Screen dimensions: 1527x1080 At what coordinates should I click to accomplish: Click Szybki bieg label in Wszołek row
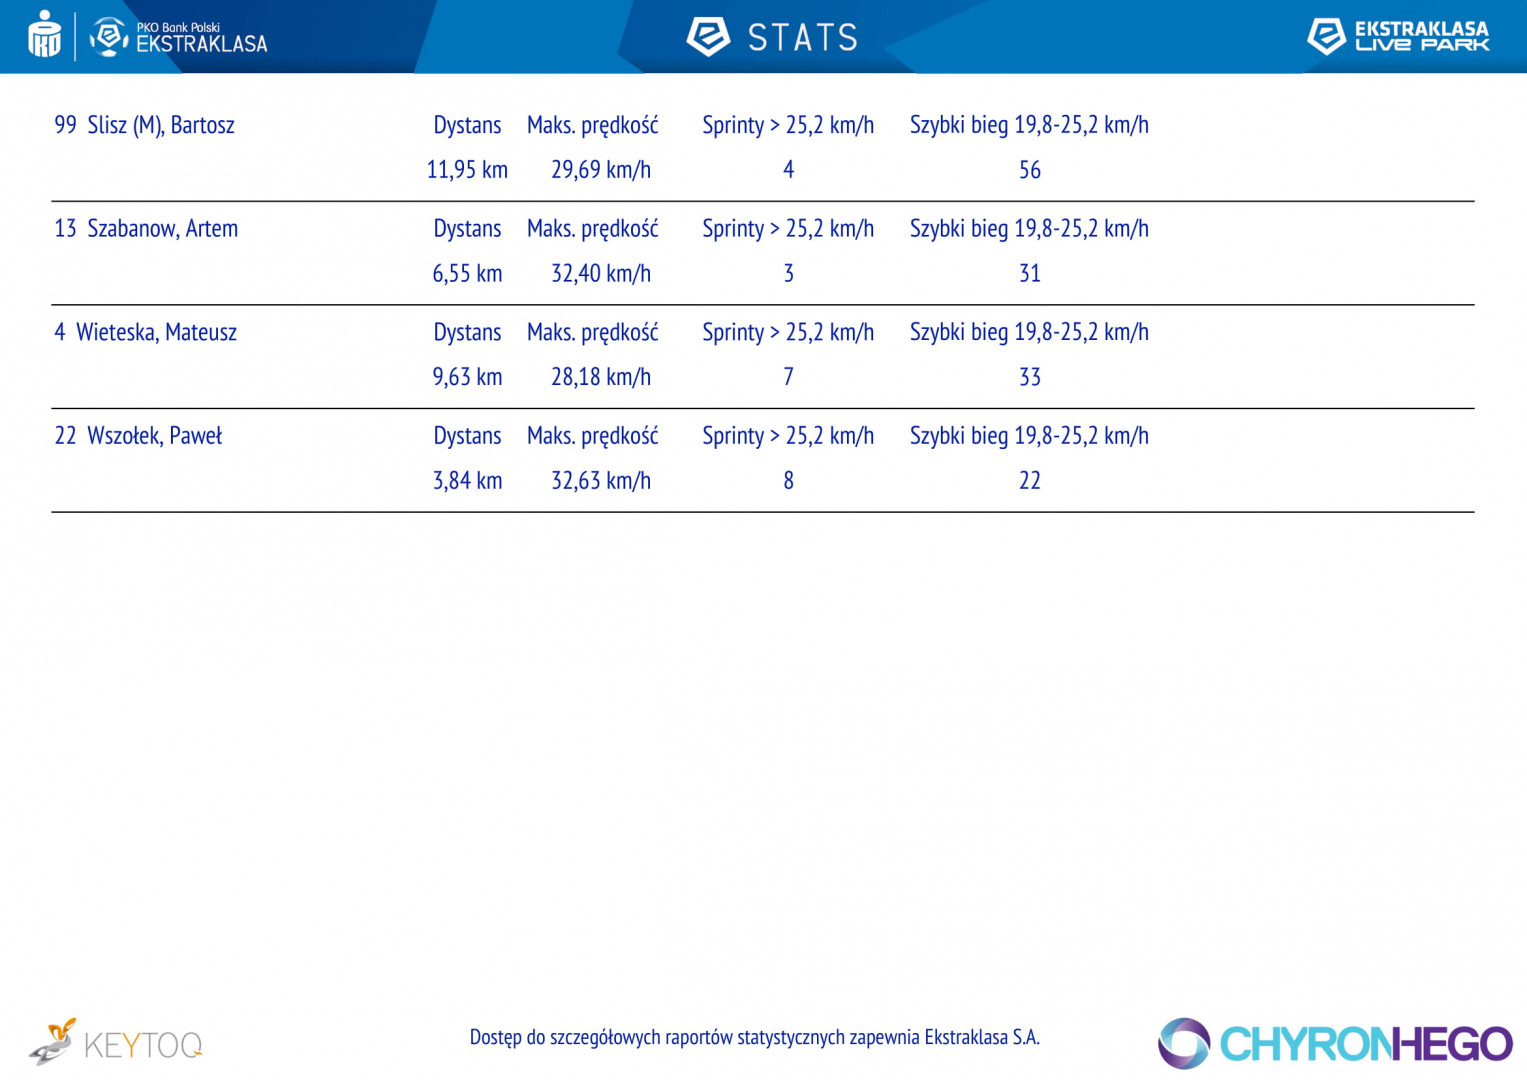pos(1029,436)
